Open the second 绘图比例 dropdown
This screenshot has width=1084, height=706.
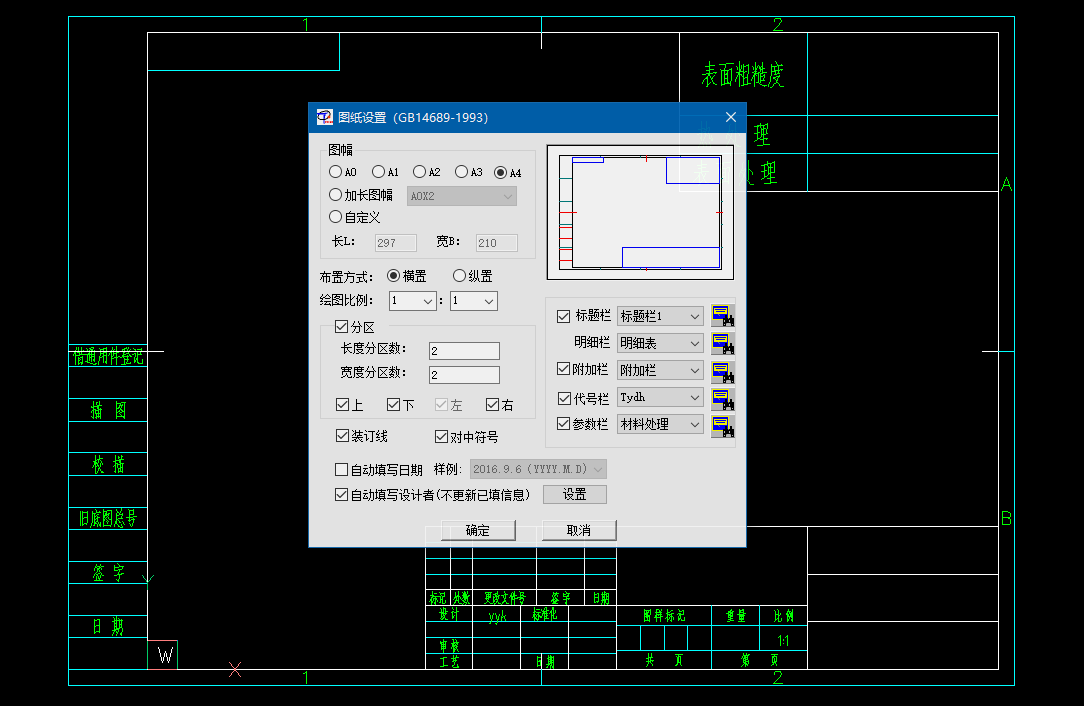tap(474, 301)
